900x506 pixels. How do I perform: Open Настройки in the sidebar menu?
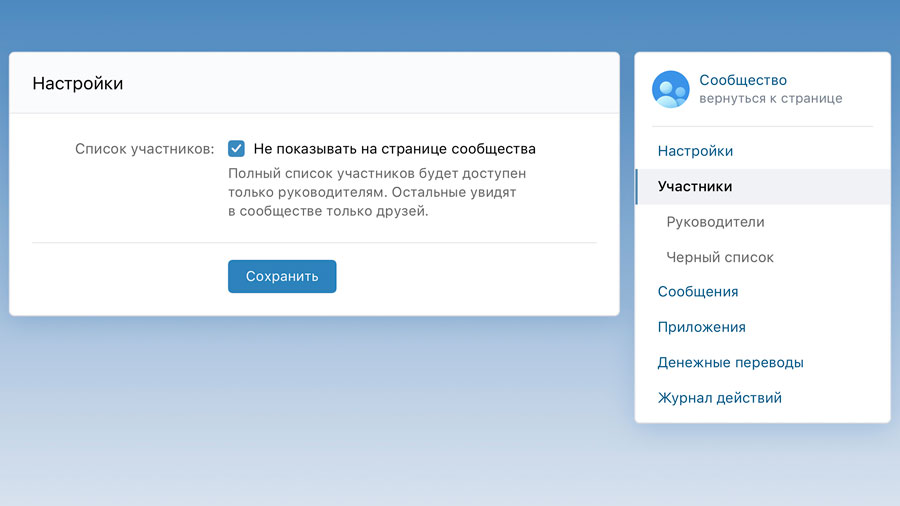click(695, 151)
